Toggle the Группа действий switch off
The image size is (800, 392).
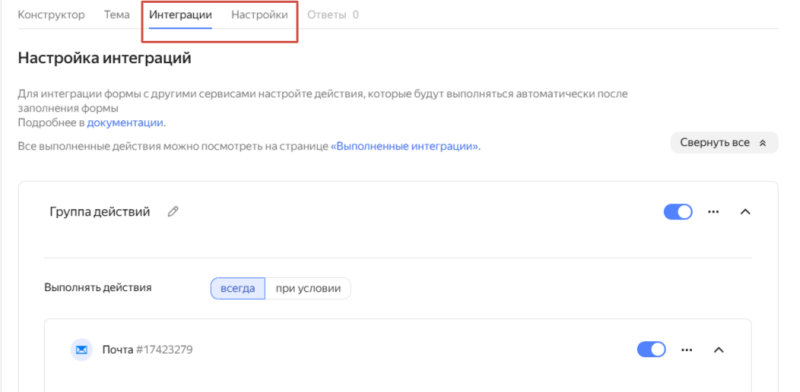pyautogui.click(x=678, y=211)
